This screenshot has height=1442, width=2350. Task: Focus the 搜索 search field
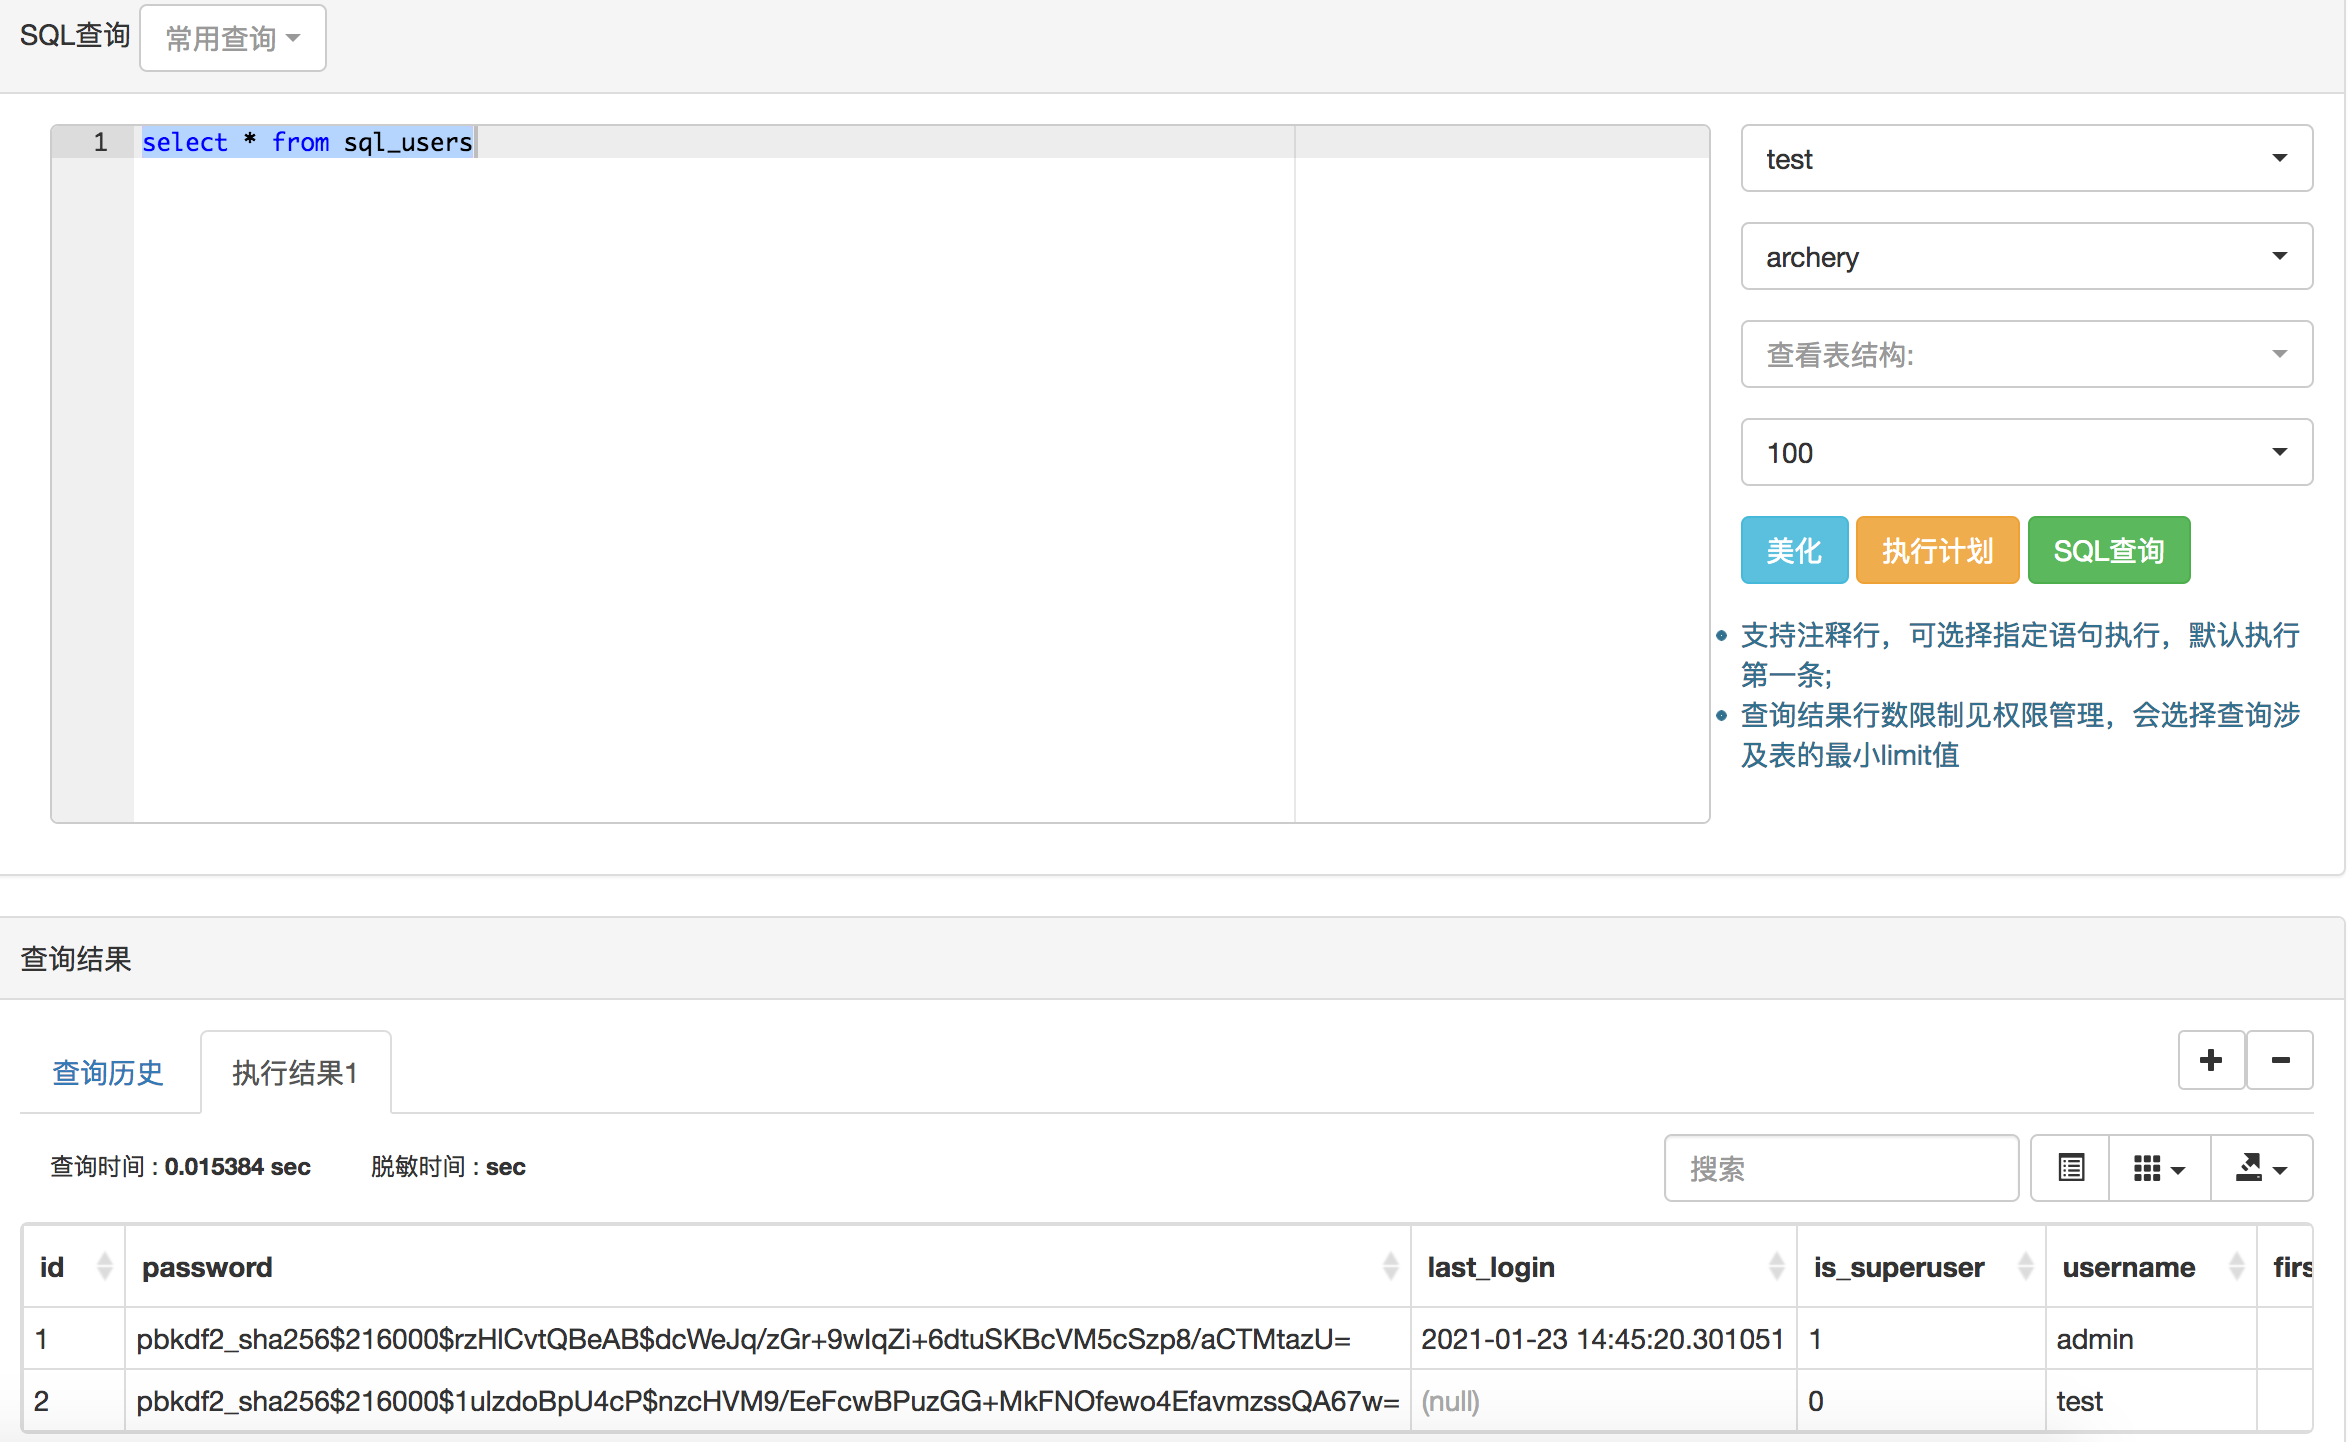[x=1840, y=1168]
